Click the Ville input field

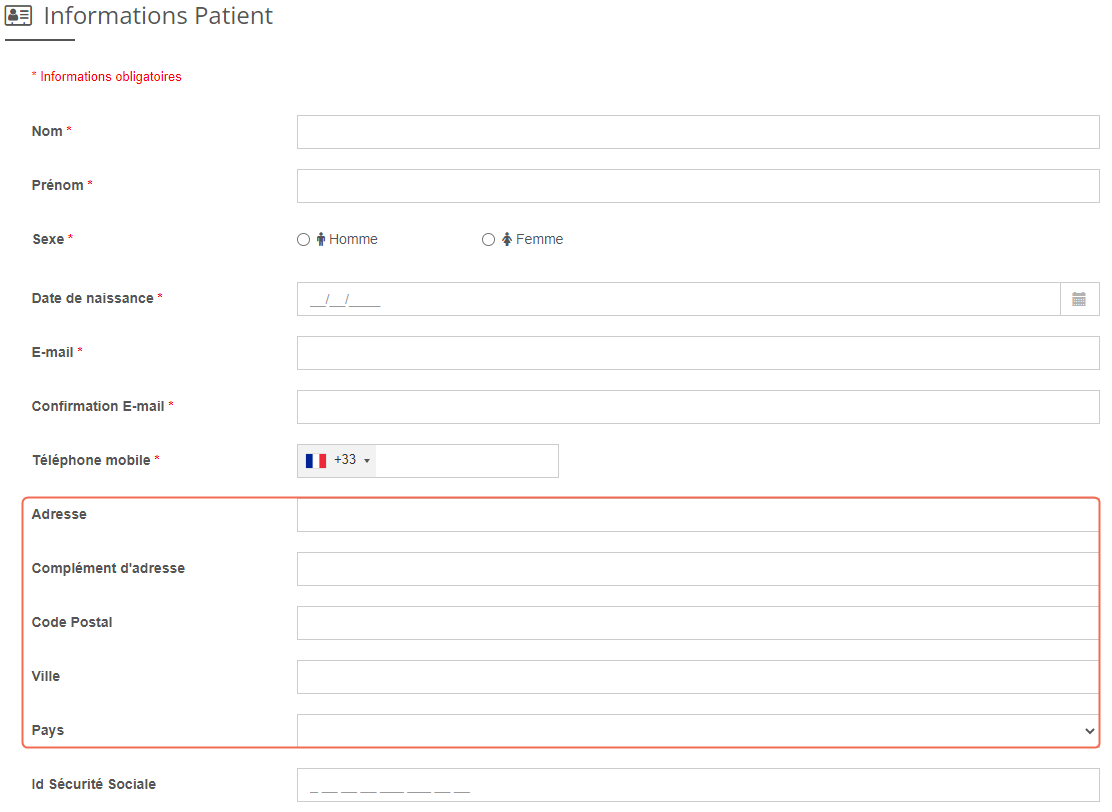697,677
